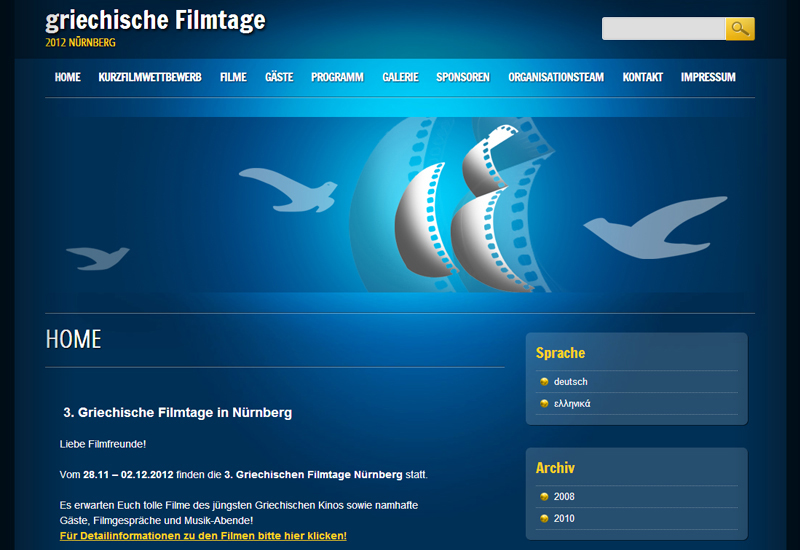This screenshot has height=550, width=800.
Task: Open the GÄSTE menu item
Action: 279,77
